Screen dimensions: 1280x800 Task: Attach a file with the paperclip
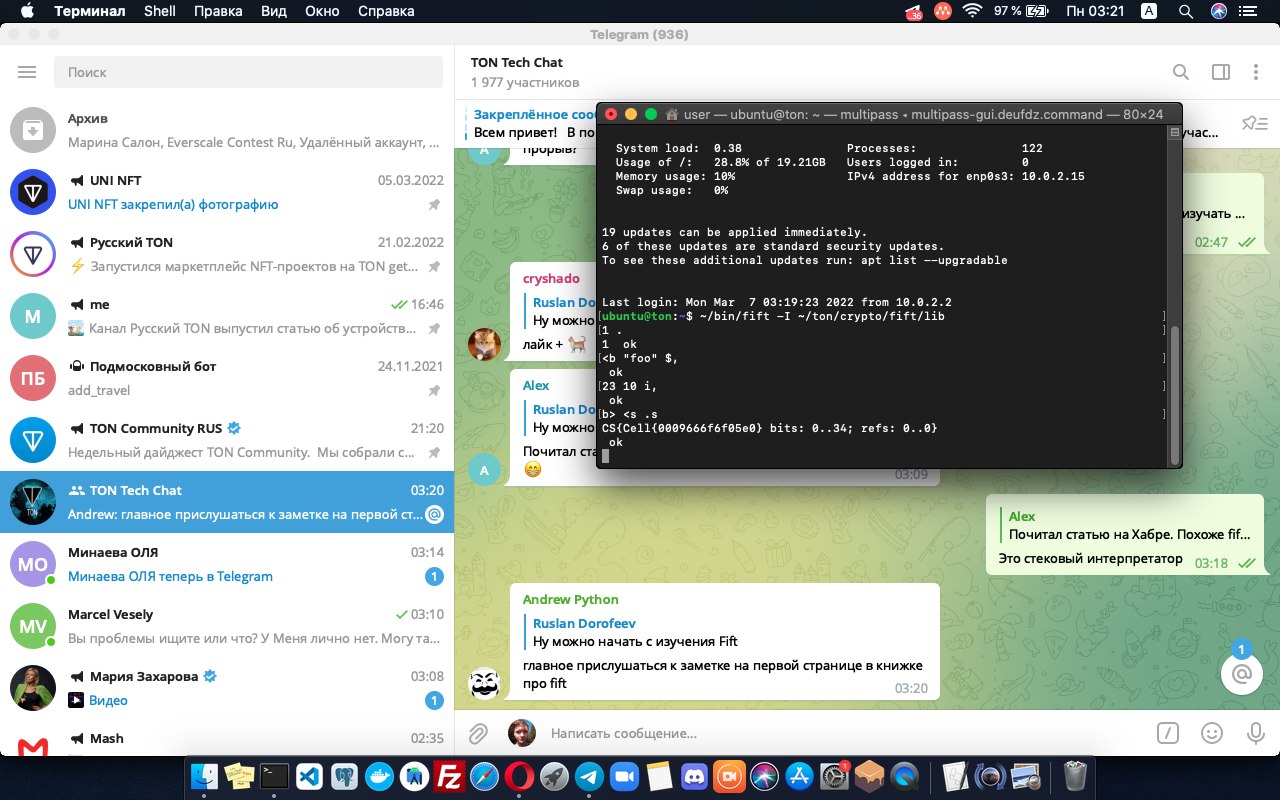click(x=479, y=733)
